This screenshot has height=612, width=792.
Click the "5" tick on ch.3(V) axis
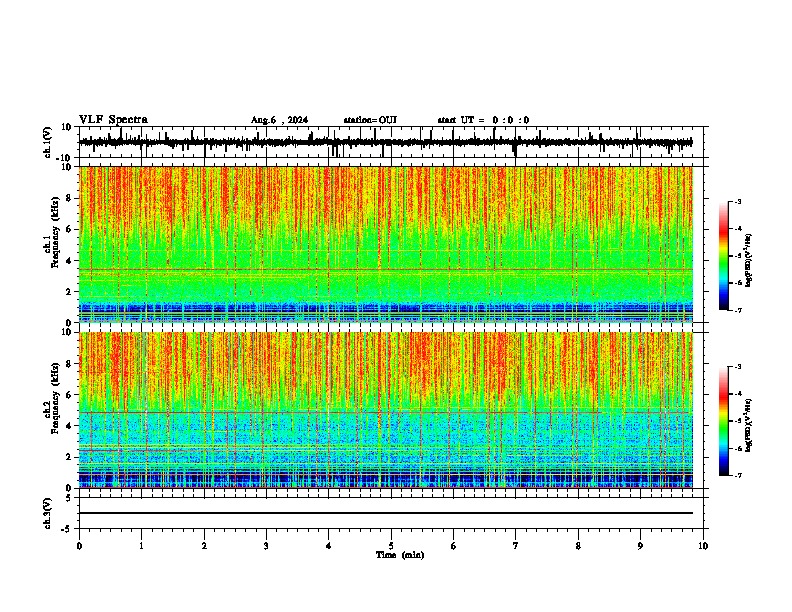[70, 498]
